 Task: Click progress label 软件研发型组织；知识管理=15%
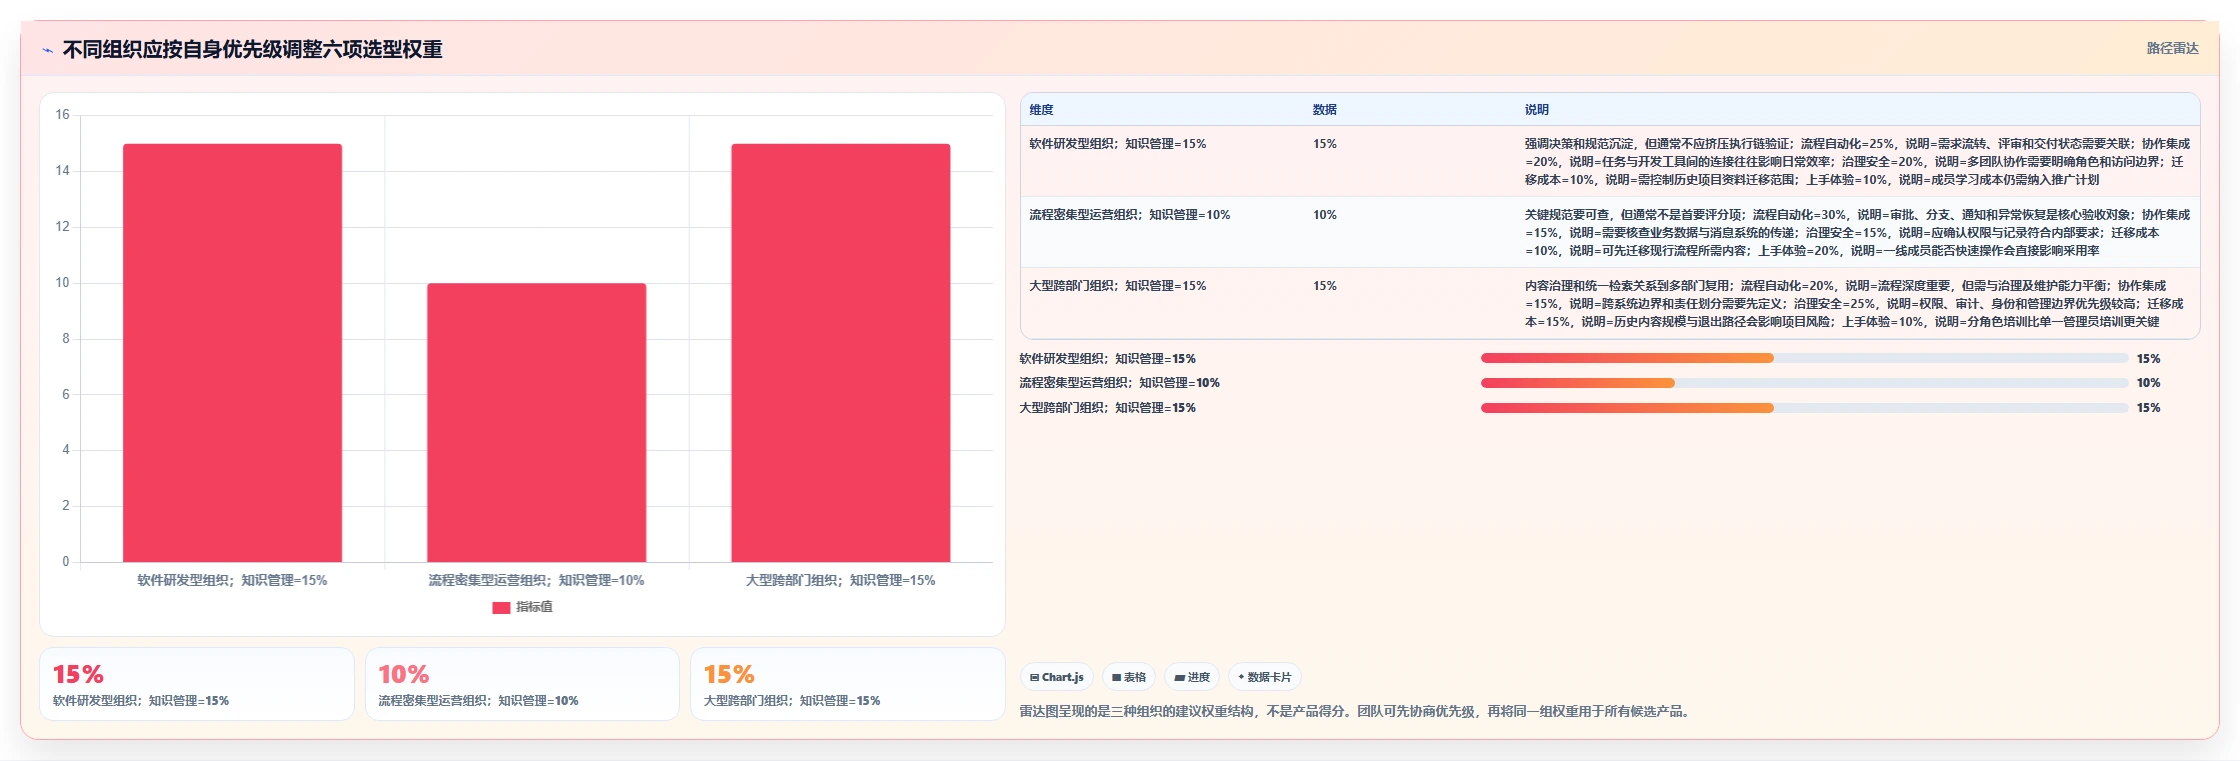point(1107,359)
